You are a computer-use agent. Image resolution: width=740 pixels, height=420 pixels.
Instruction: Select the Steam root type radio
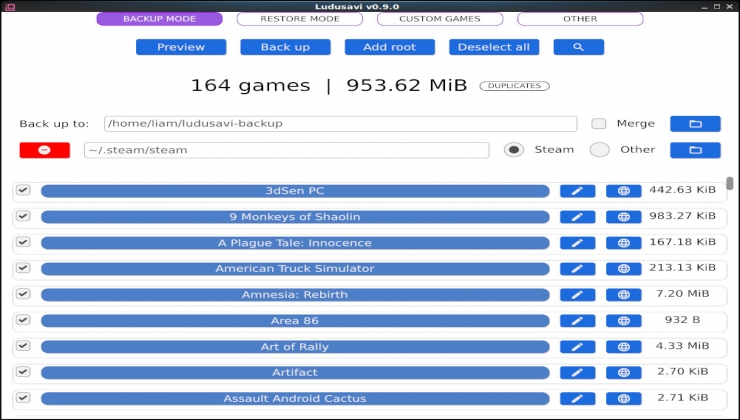[513, 150]
